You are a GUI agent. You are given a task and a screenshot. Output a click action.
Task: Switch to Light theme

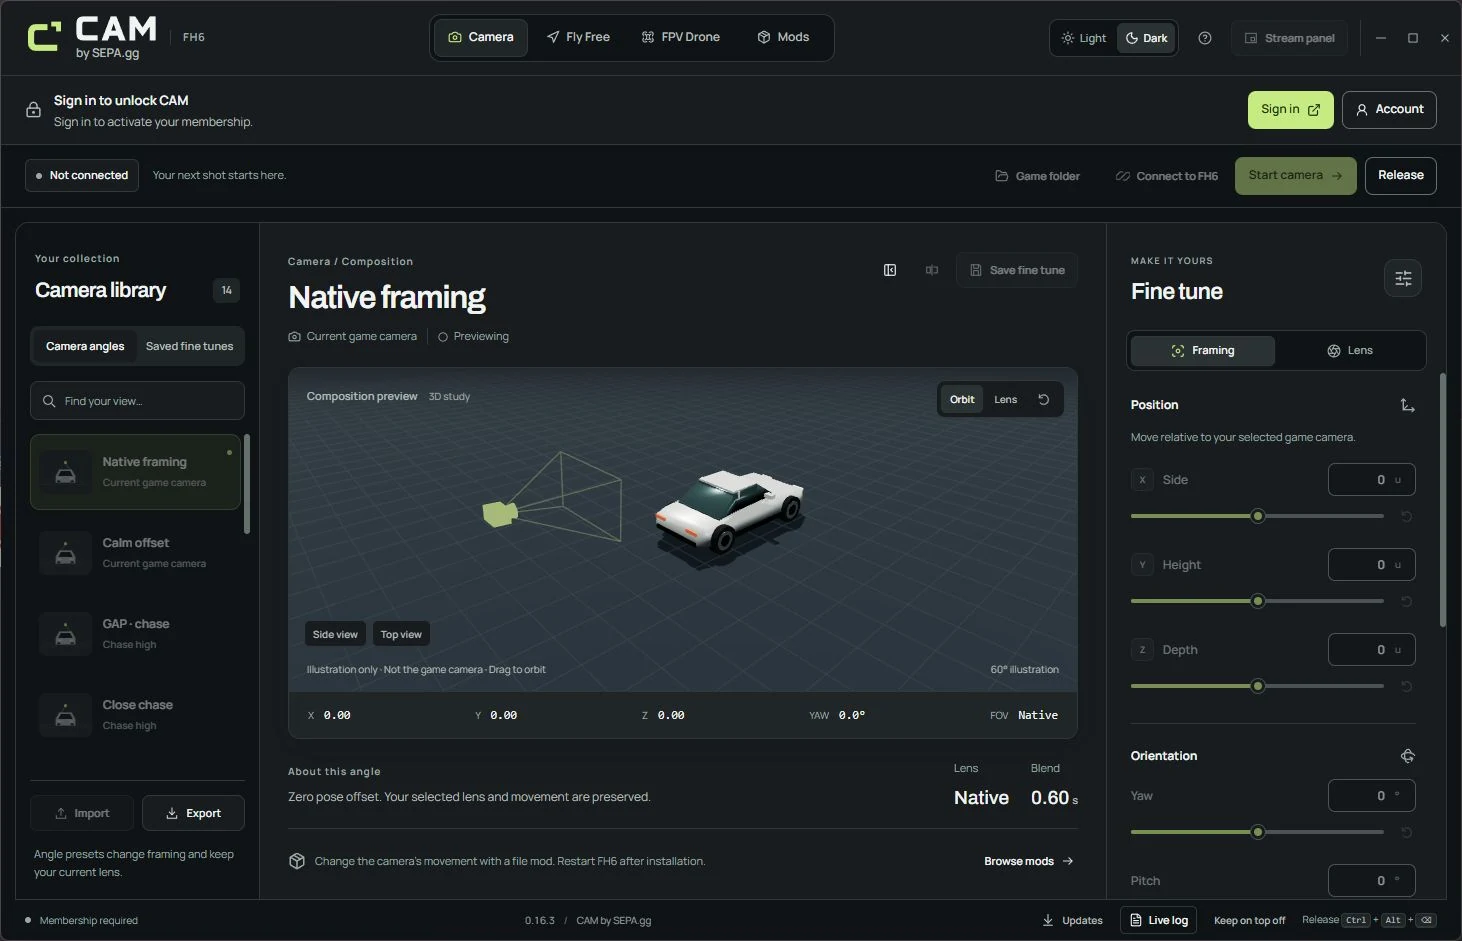(1084, 38)
